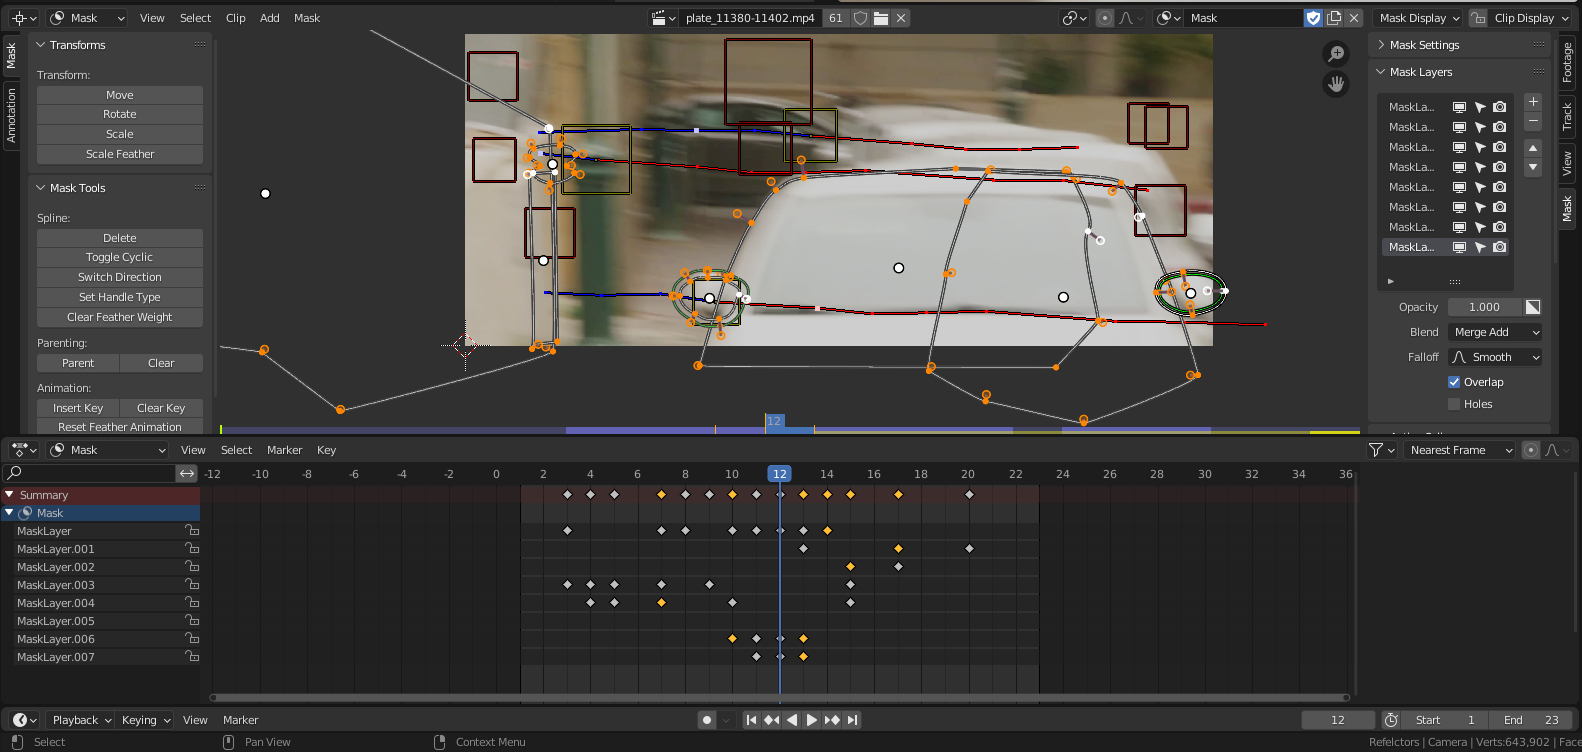1582x752 pixels.
Task: Remove mask layer with minus icon
Action: click(x=1533, y=121)
